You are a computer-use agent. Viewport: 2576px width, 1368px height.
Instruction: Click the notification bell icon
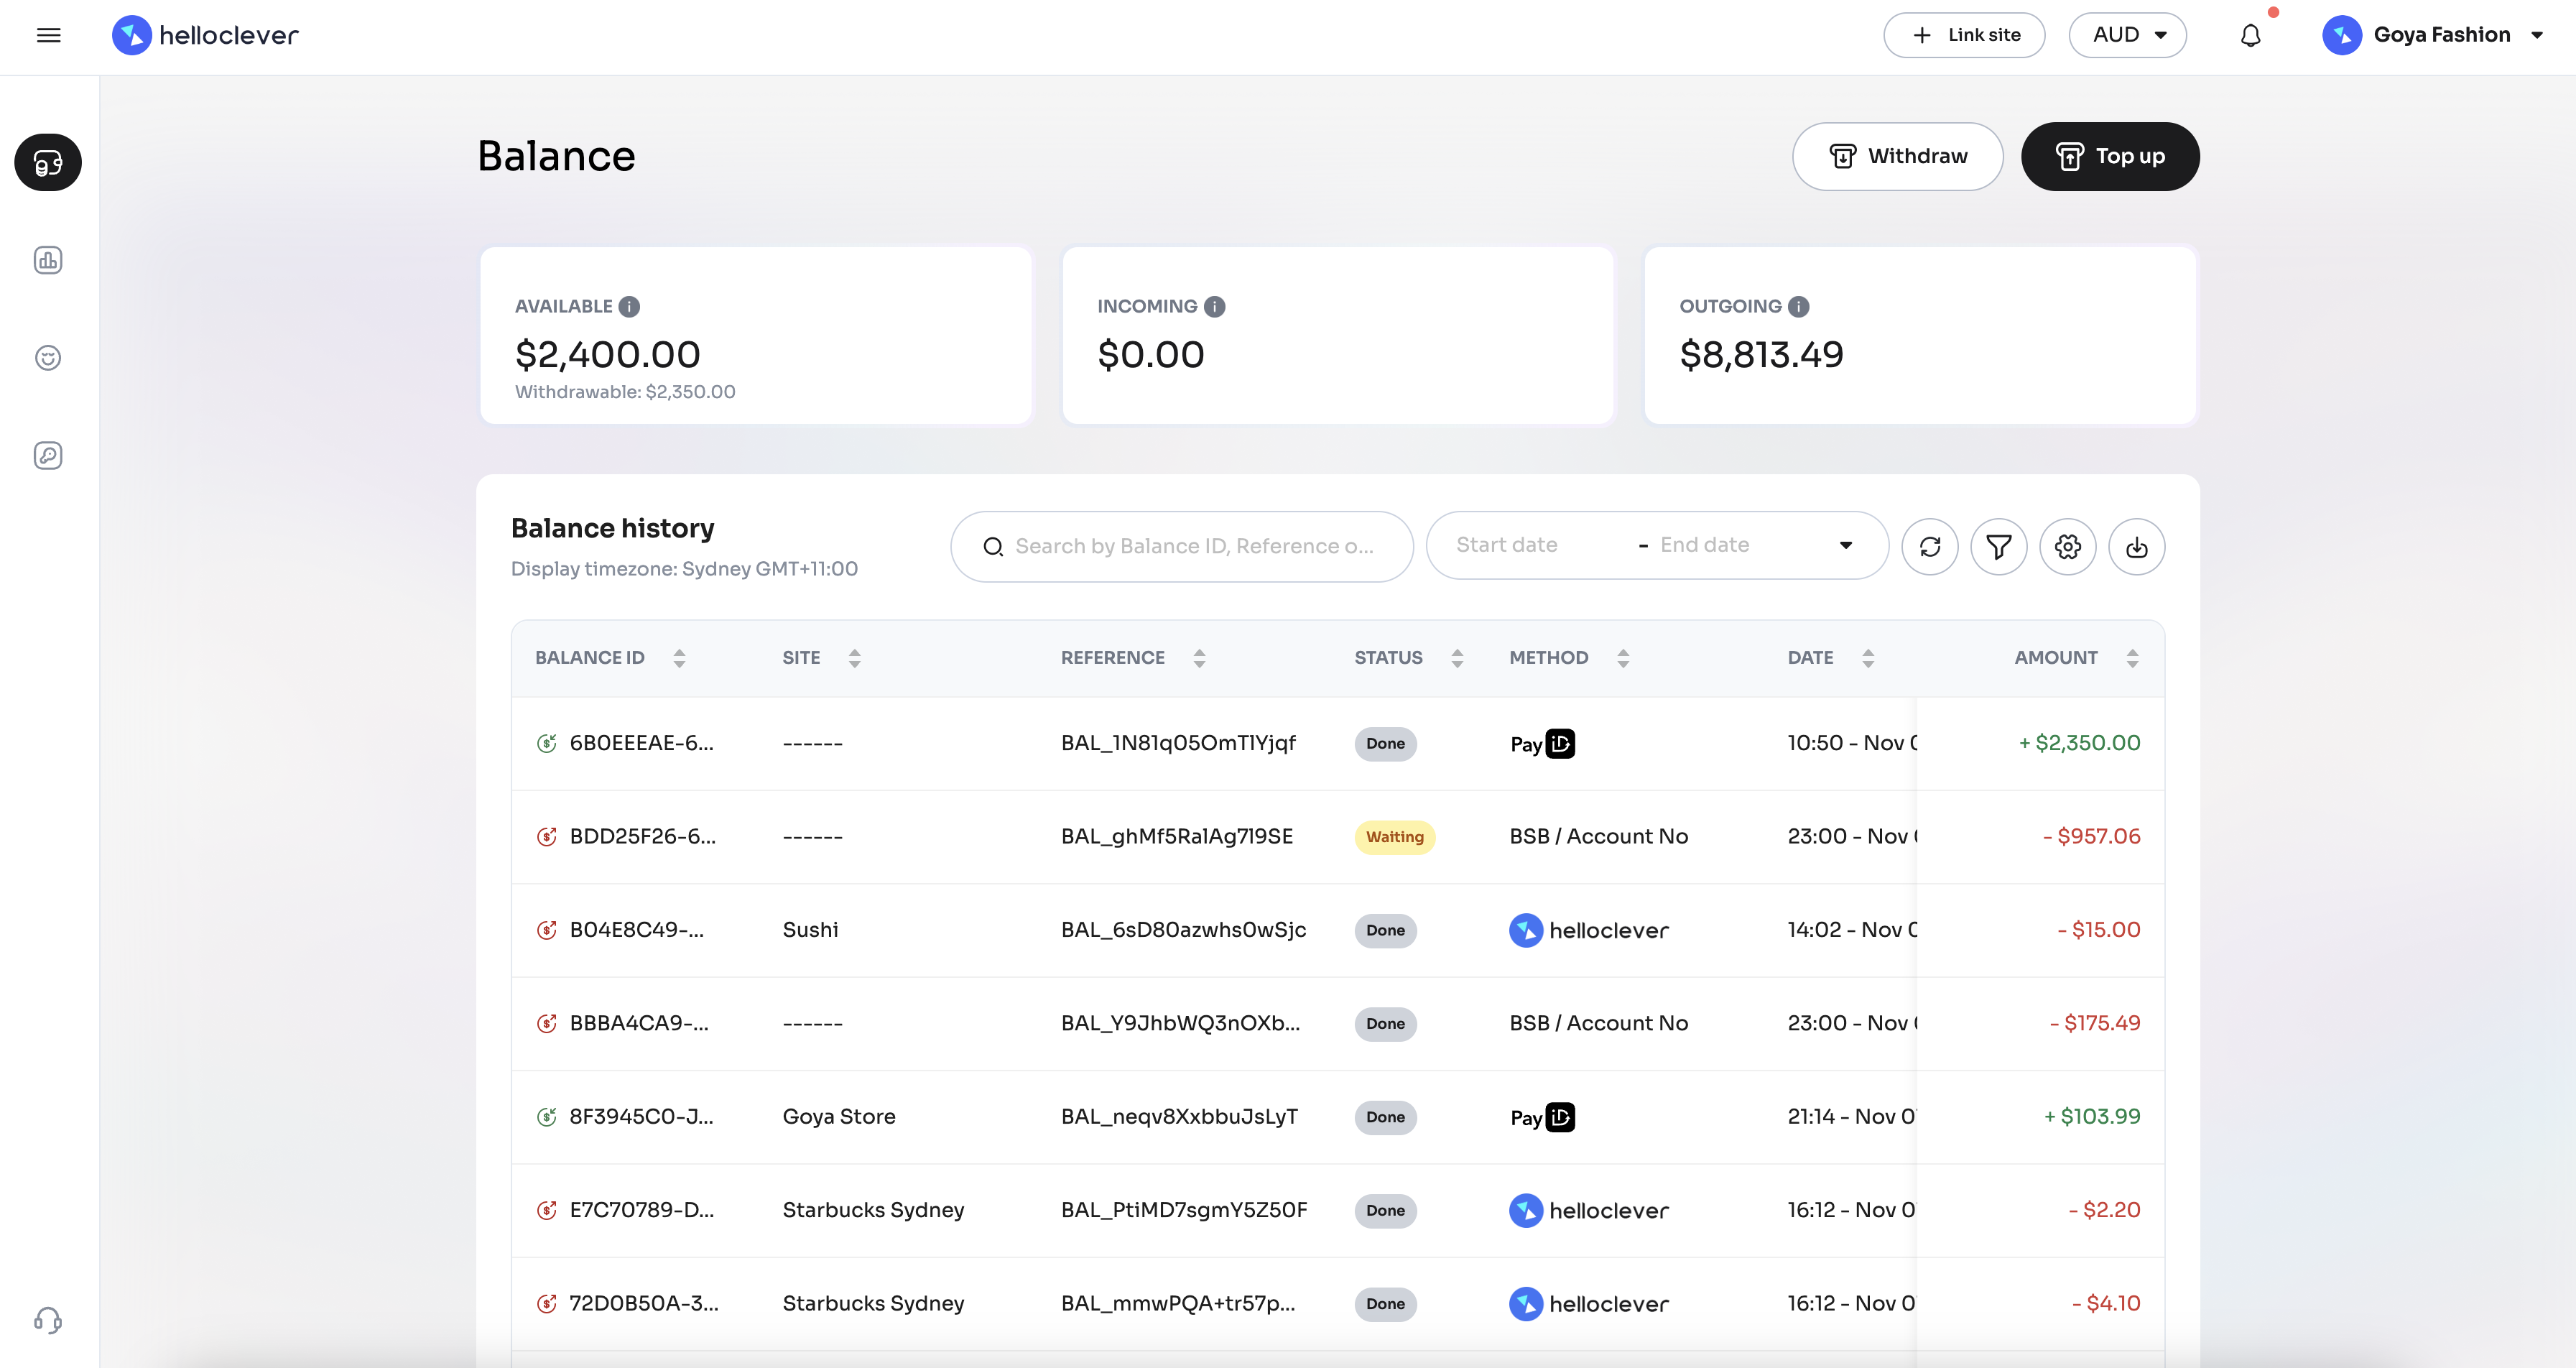pyautogui.click(x=2250, y=36)
